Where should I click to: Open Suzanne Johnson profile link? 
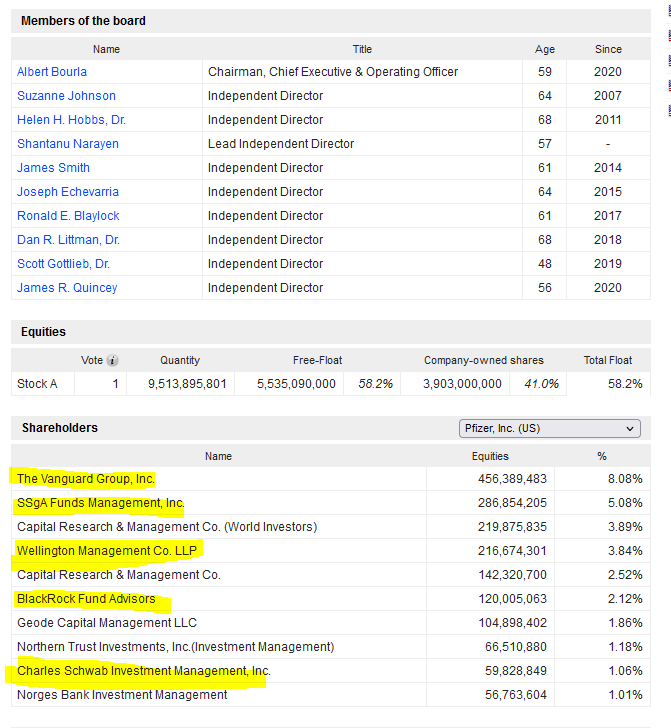click(66, 96)
